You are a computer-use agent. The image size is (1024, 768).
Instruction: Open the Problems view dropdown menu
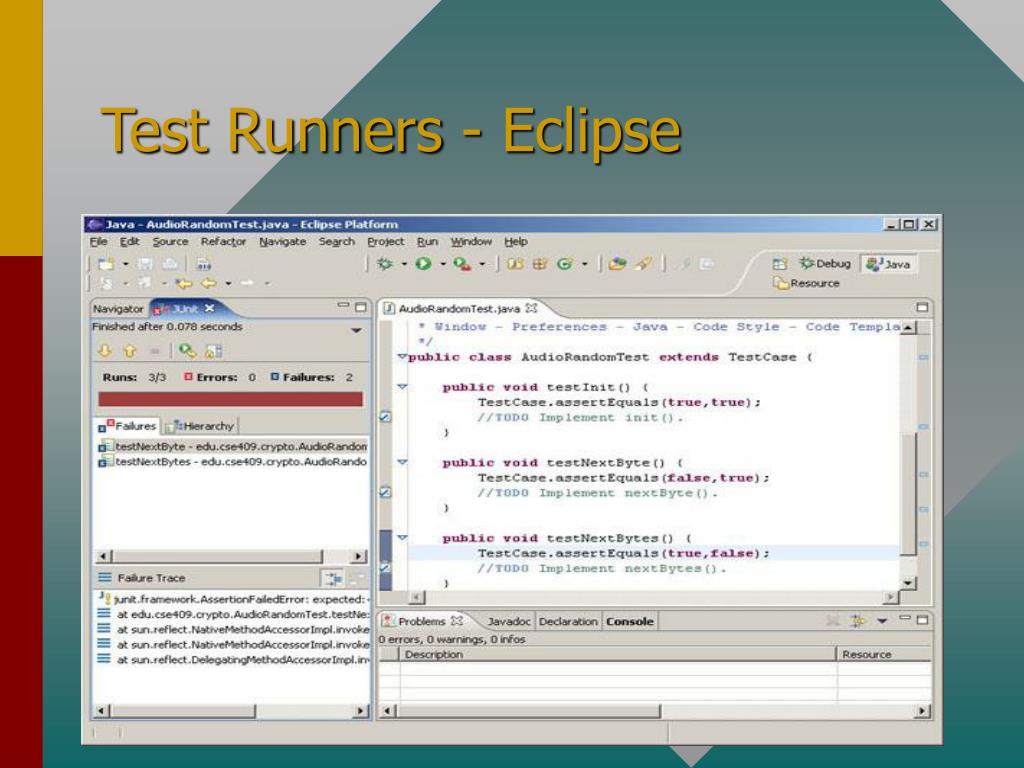tap(882, 621)
